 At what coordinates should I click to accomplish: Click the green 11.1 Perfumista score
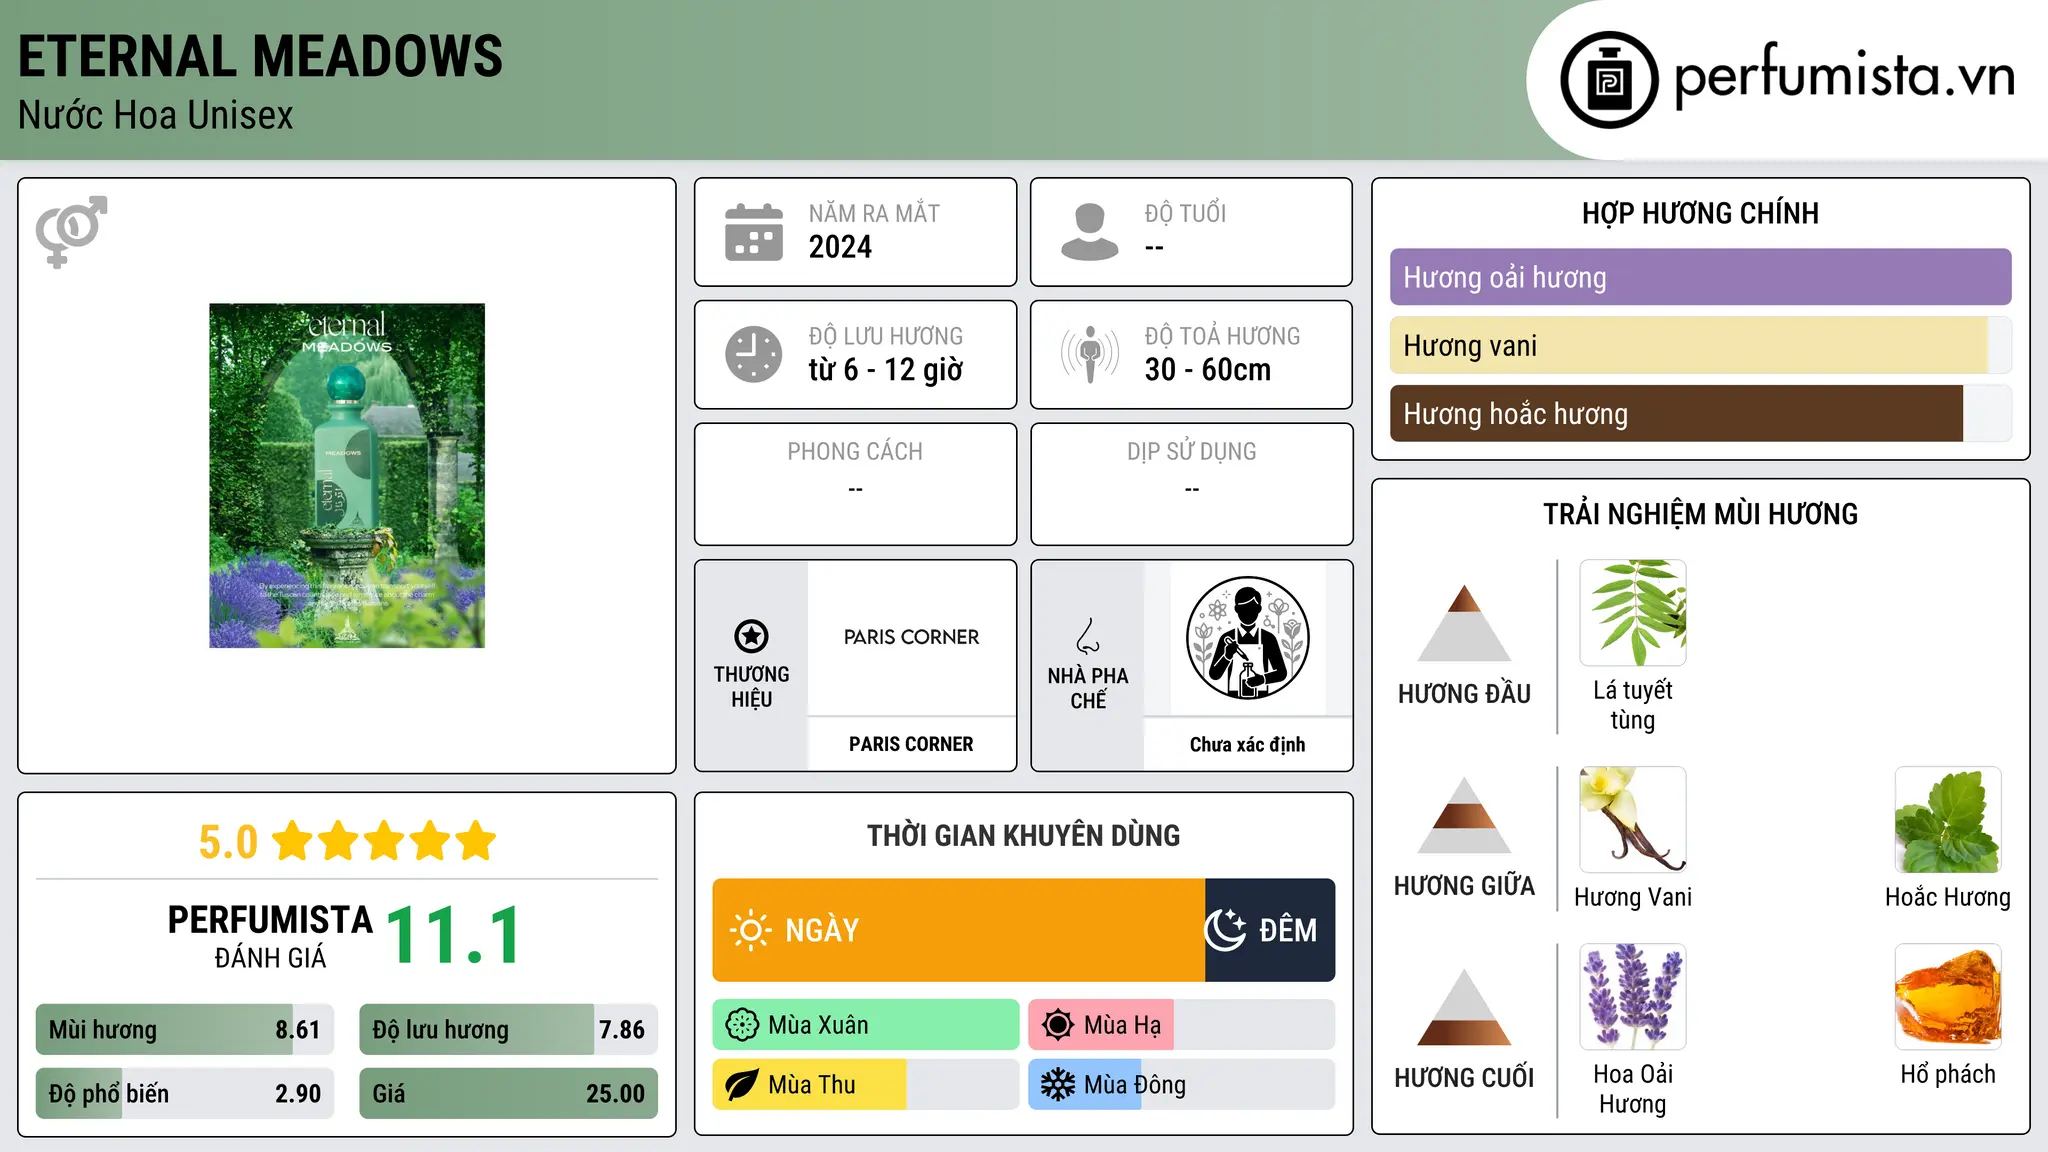[x=454, y=935]
